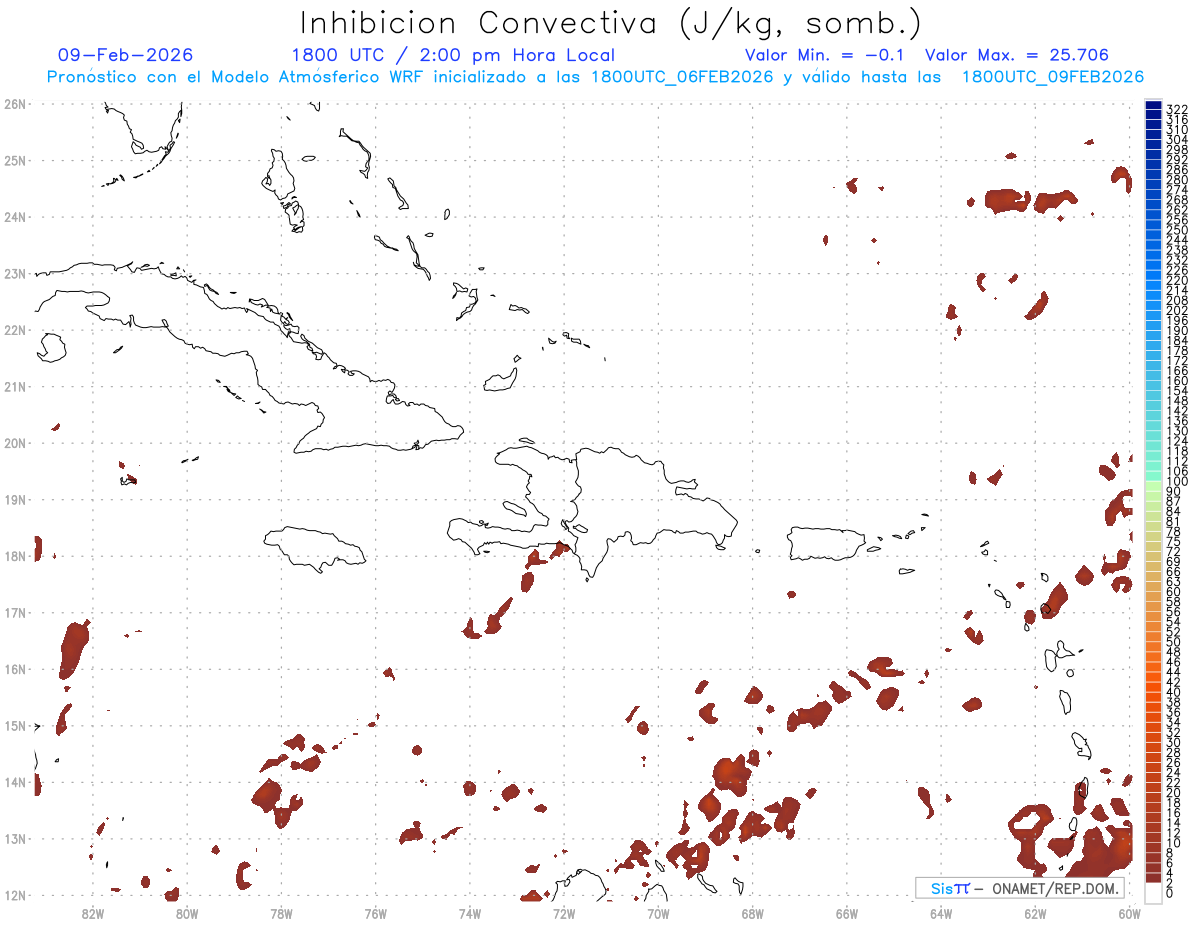Click the "23N" latitude label
Screen dimensions: 1200x927
point(15,273)
